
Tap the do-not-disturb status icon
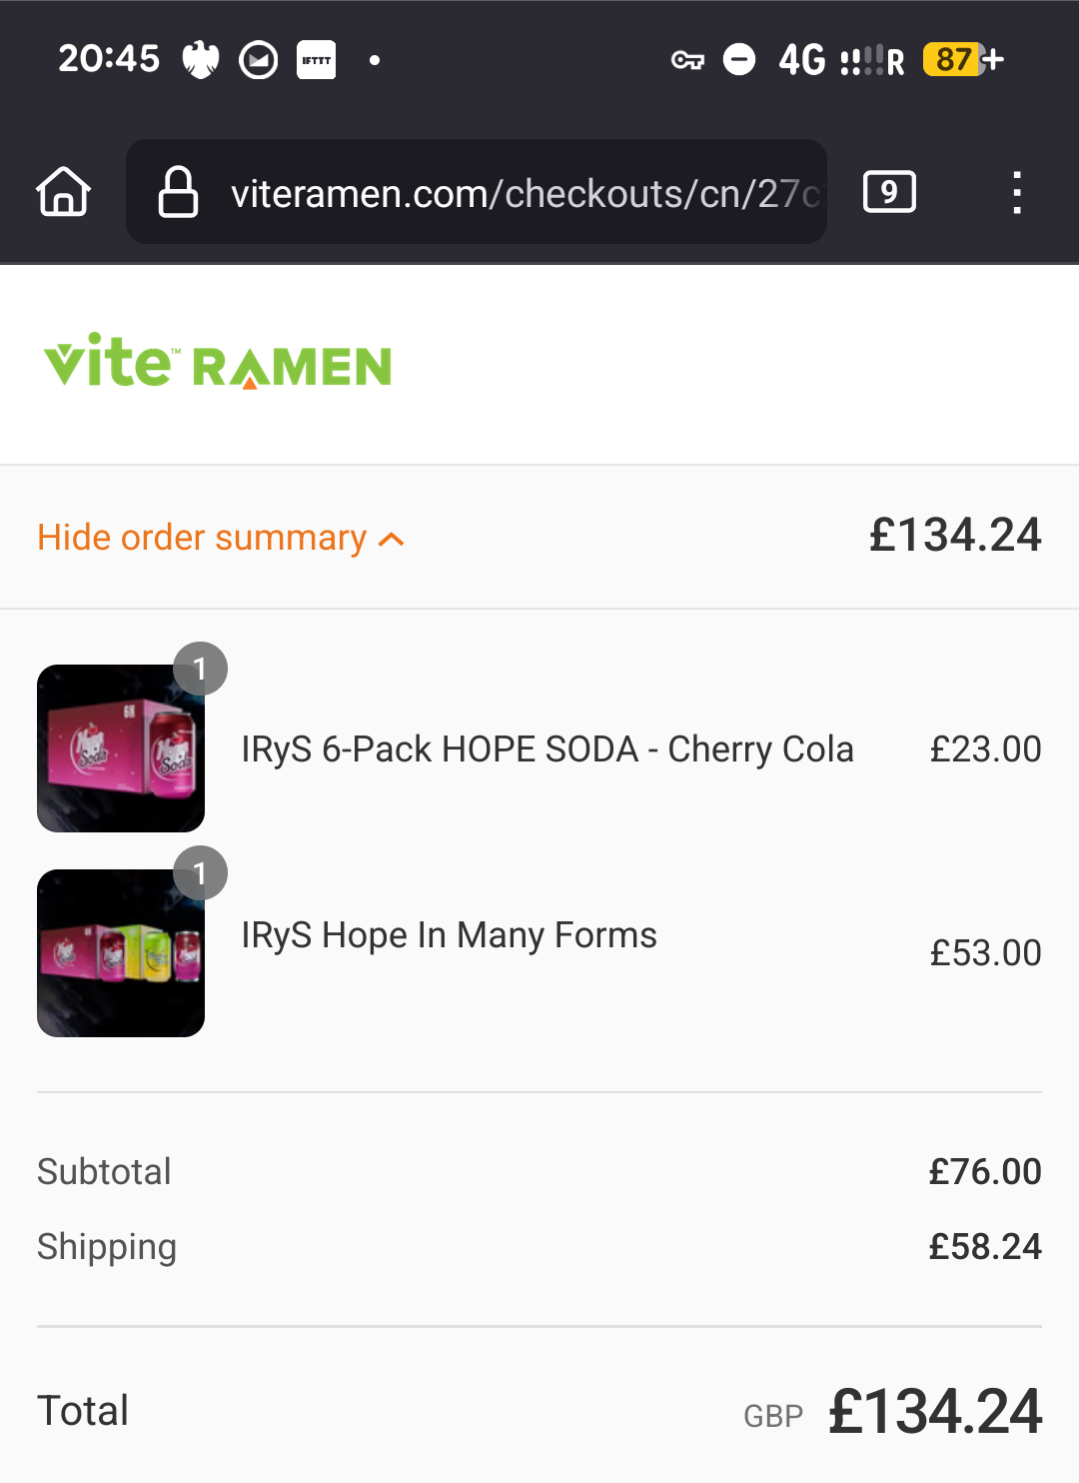pos(739,60)
